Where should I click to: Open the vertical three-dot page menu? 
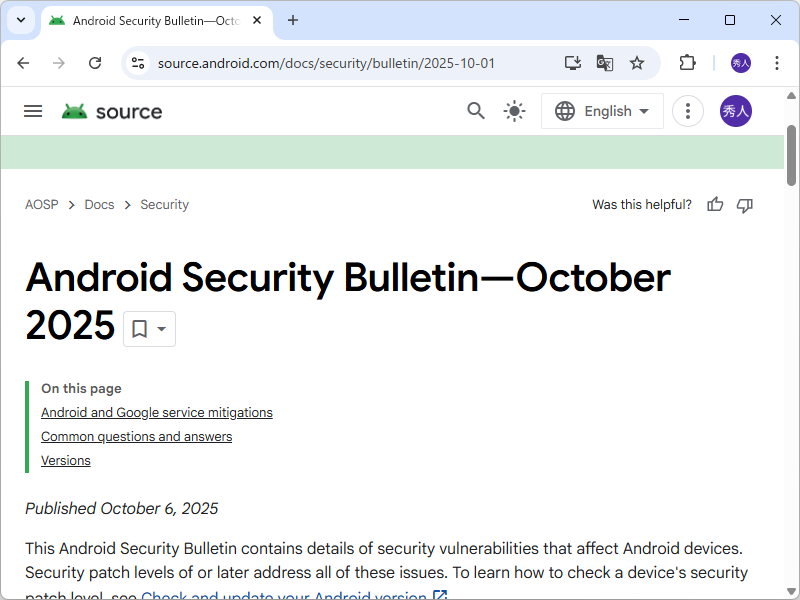coord(688,111)
